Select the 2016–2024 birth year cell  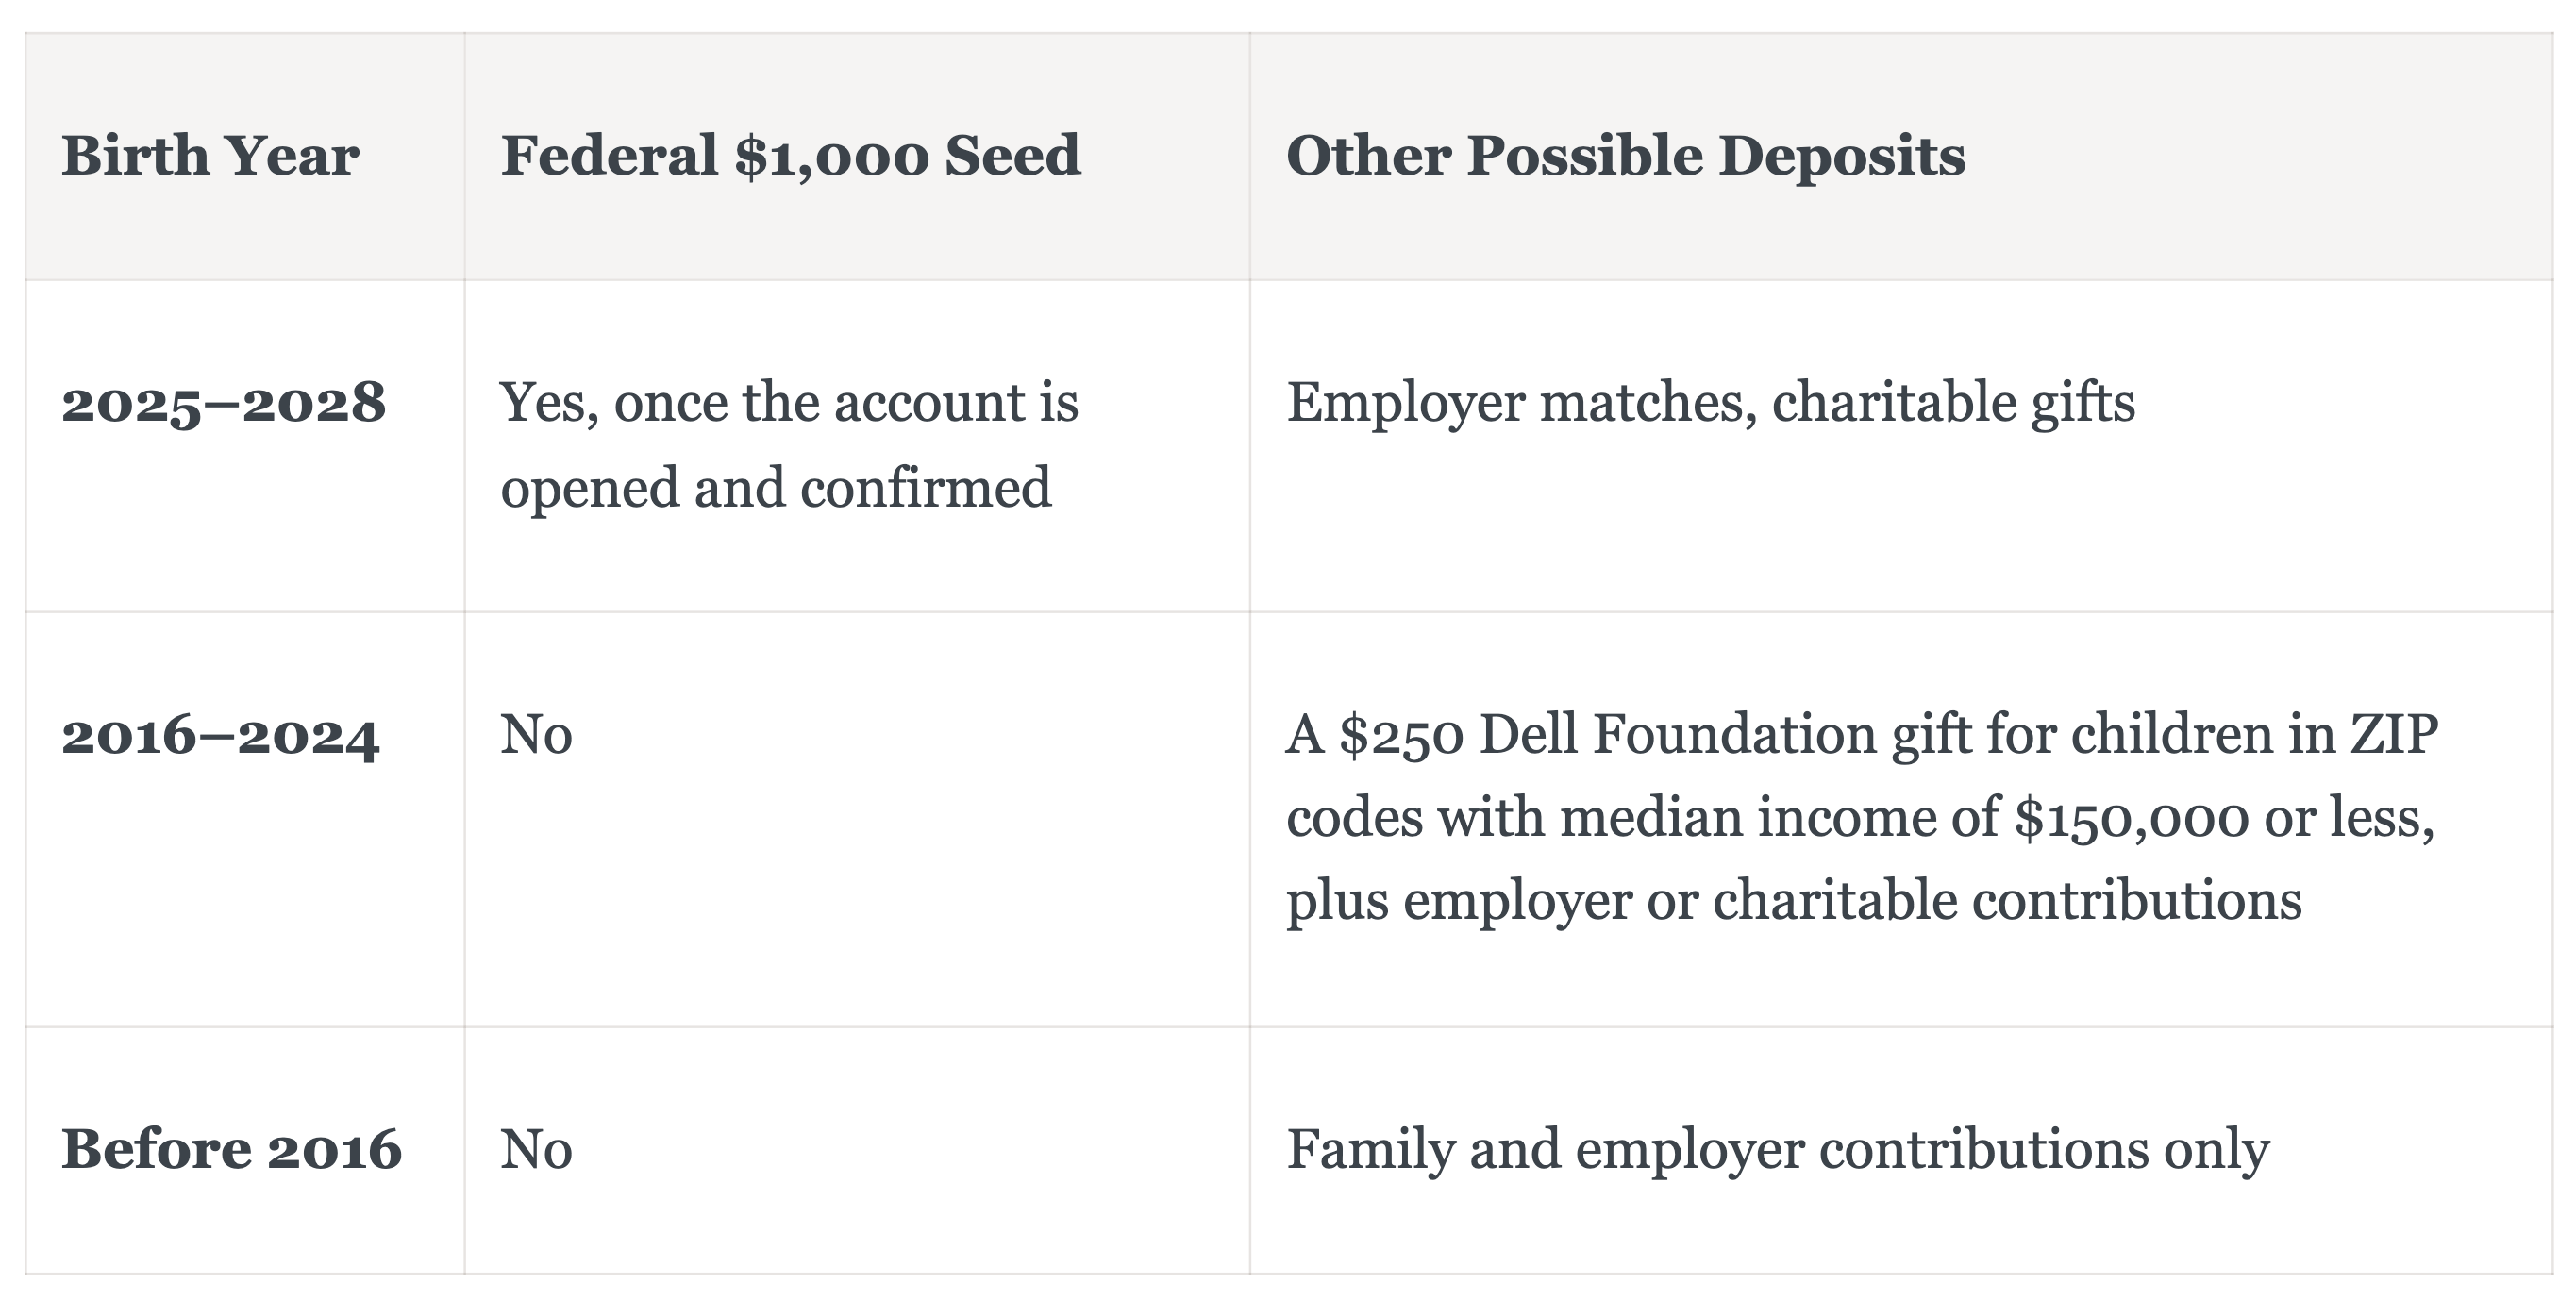point(221,736)
